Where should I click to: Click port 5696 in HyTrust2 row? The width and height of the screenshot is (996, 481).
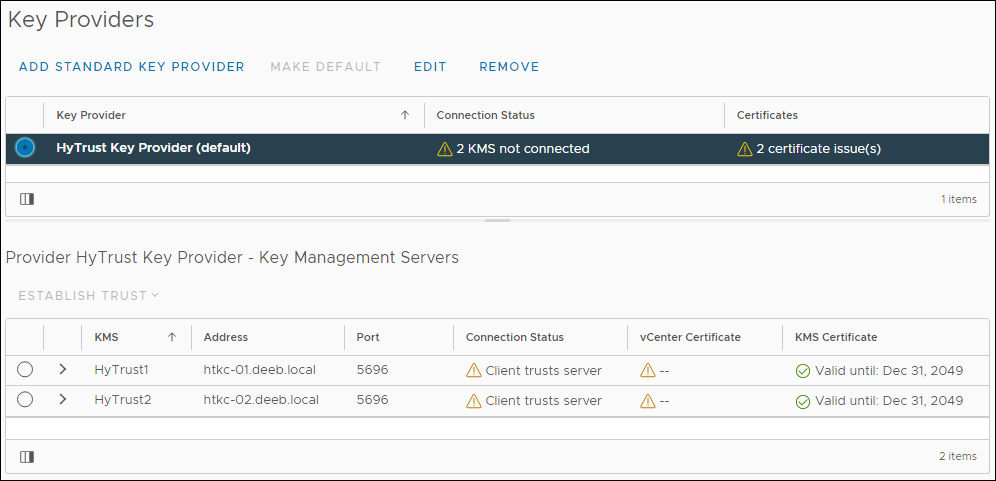pos(372,400)
